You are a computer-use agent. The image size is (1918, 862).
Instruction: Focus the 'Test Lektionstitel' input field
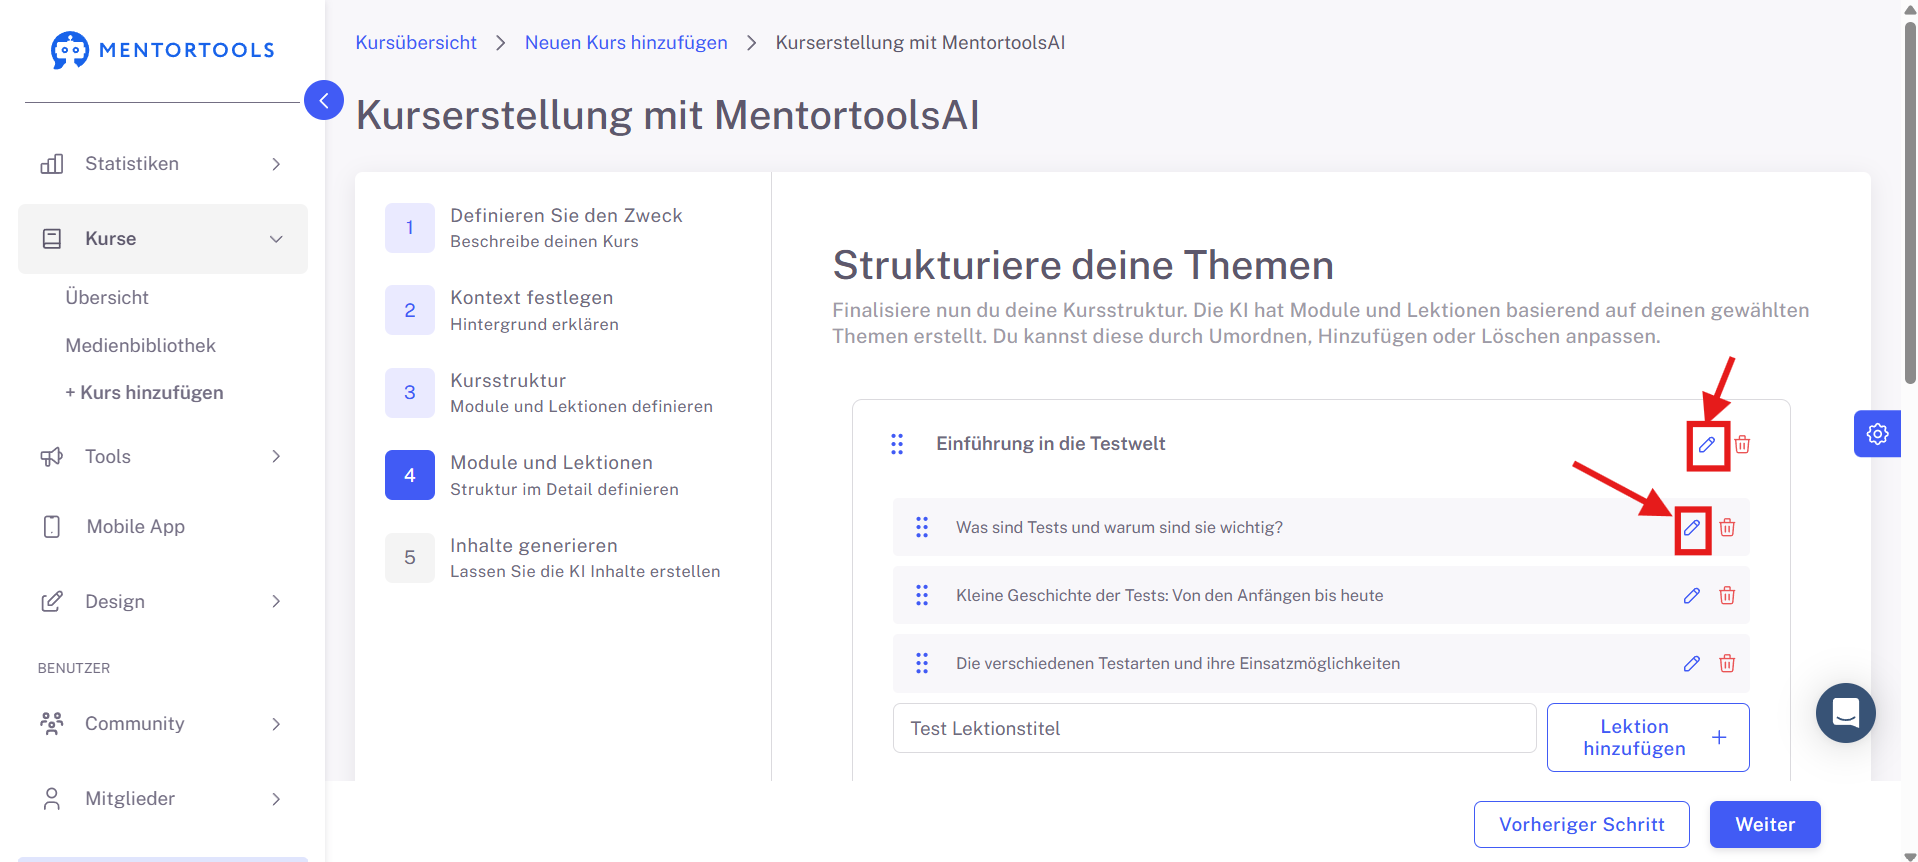[1214, 728]
